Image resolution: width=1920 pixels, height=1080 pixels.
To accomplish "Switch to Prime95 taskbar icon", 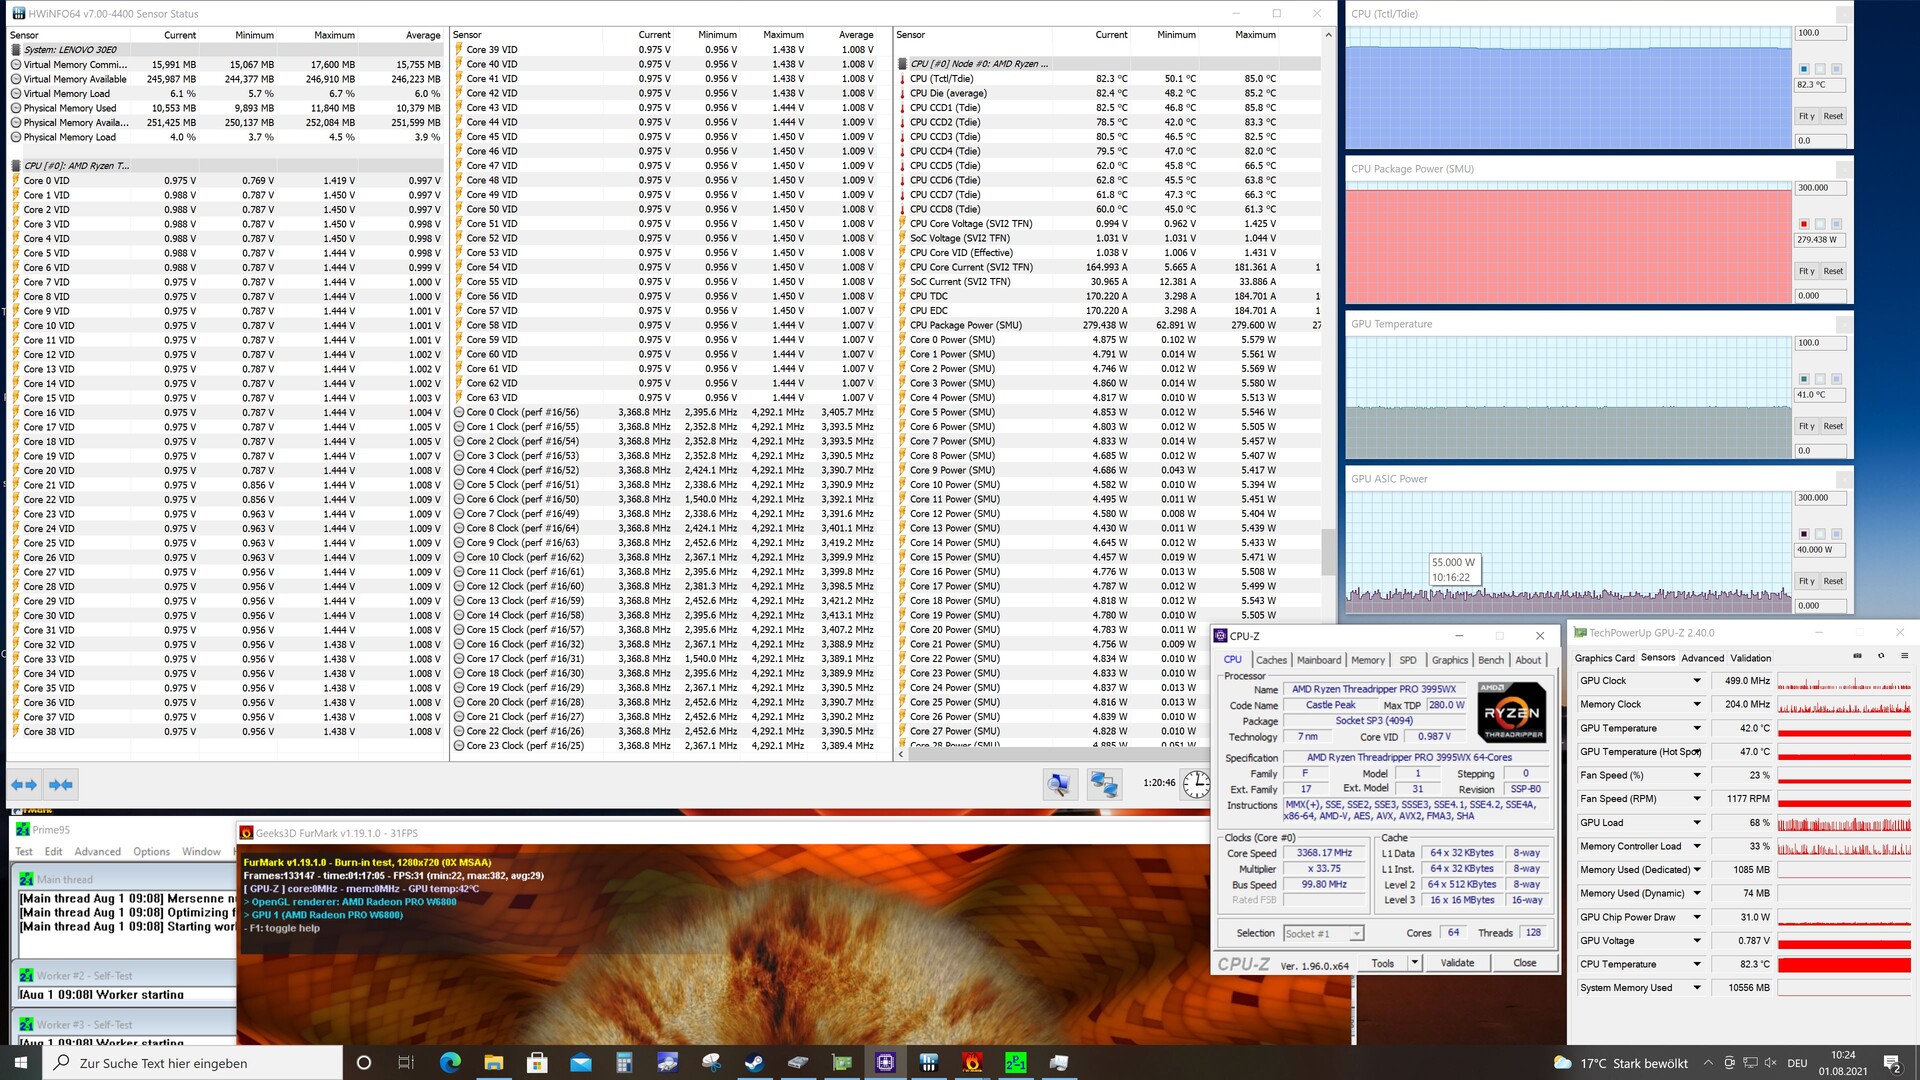I will pos(1015,1062).
